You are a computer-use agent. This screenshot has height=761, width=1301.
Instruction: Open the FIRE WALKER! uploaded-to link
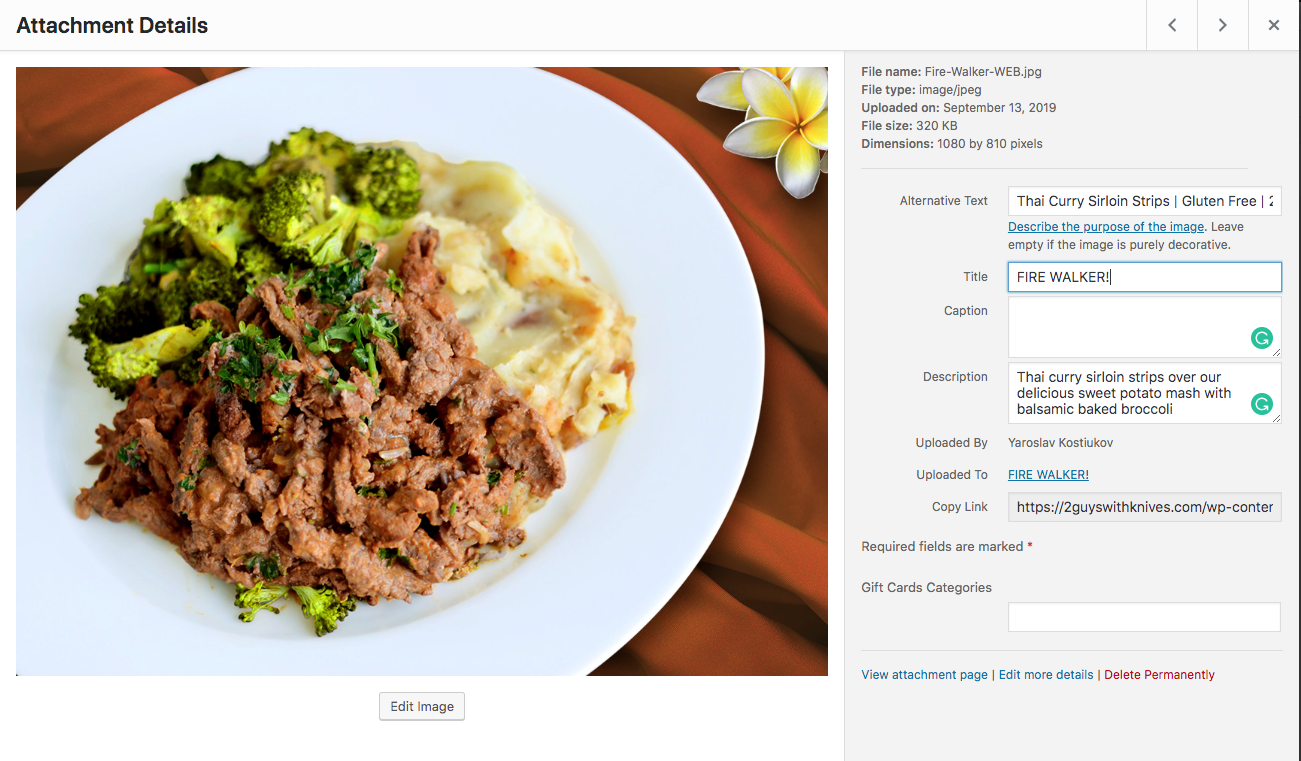click(1048, 475)
